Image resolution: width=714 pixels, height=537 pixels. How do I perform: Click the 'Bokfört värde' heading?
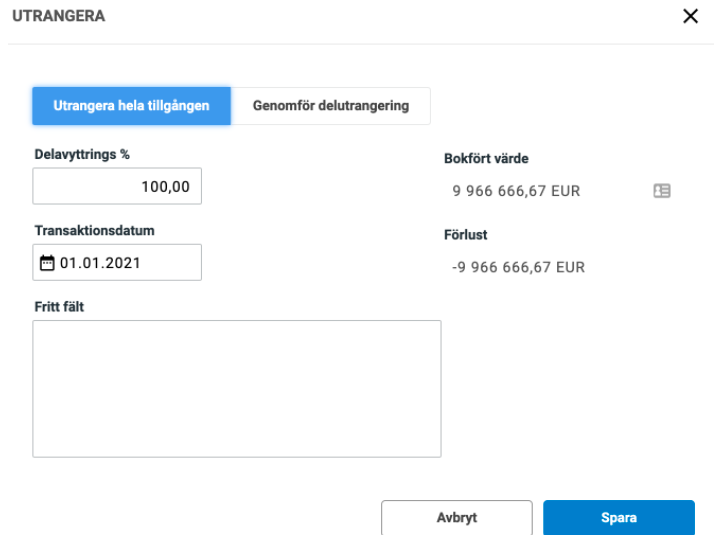(x=486, y=159)
